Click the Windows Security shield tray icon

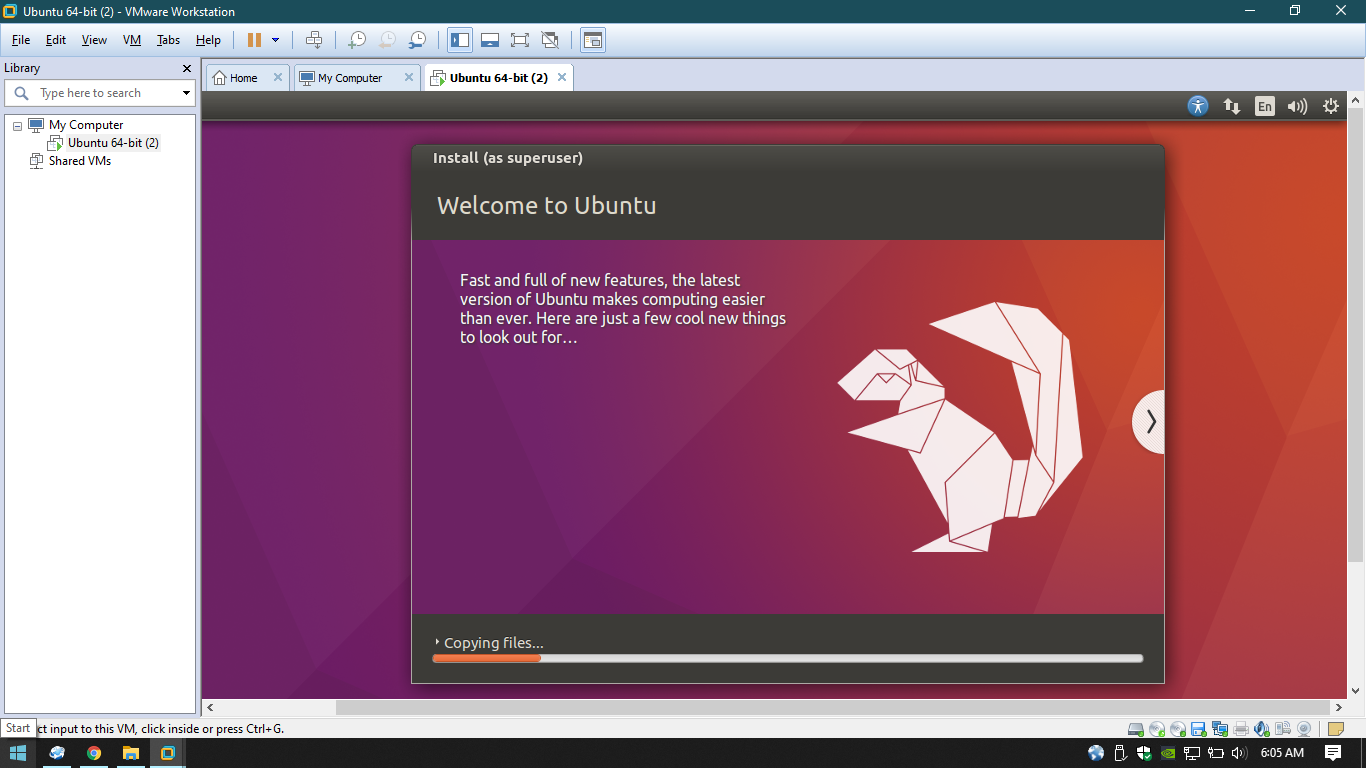click(x=1144, y=752)
